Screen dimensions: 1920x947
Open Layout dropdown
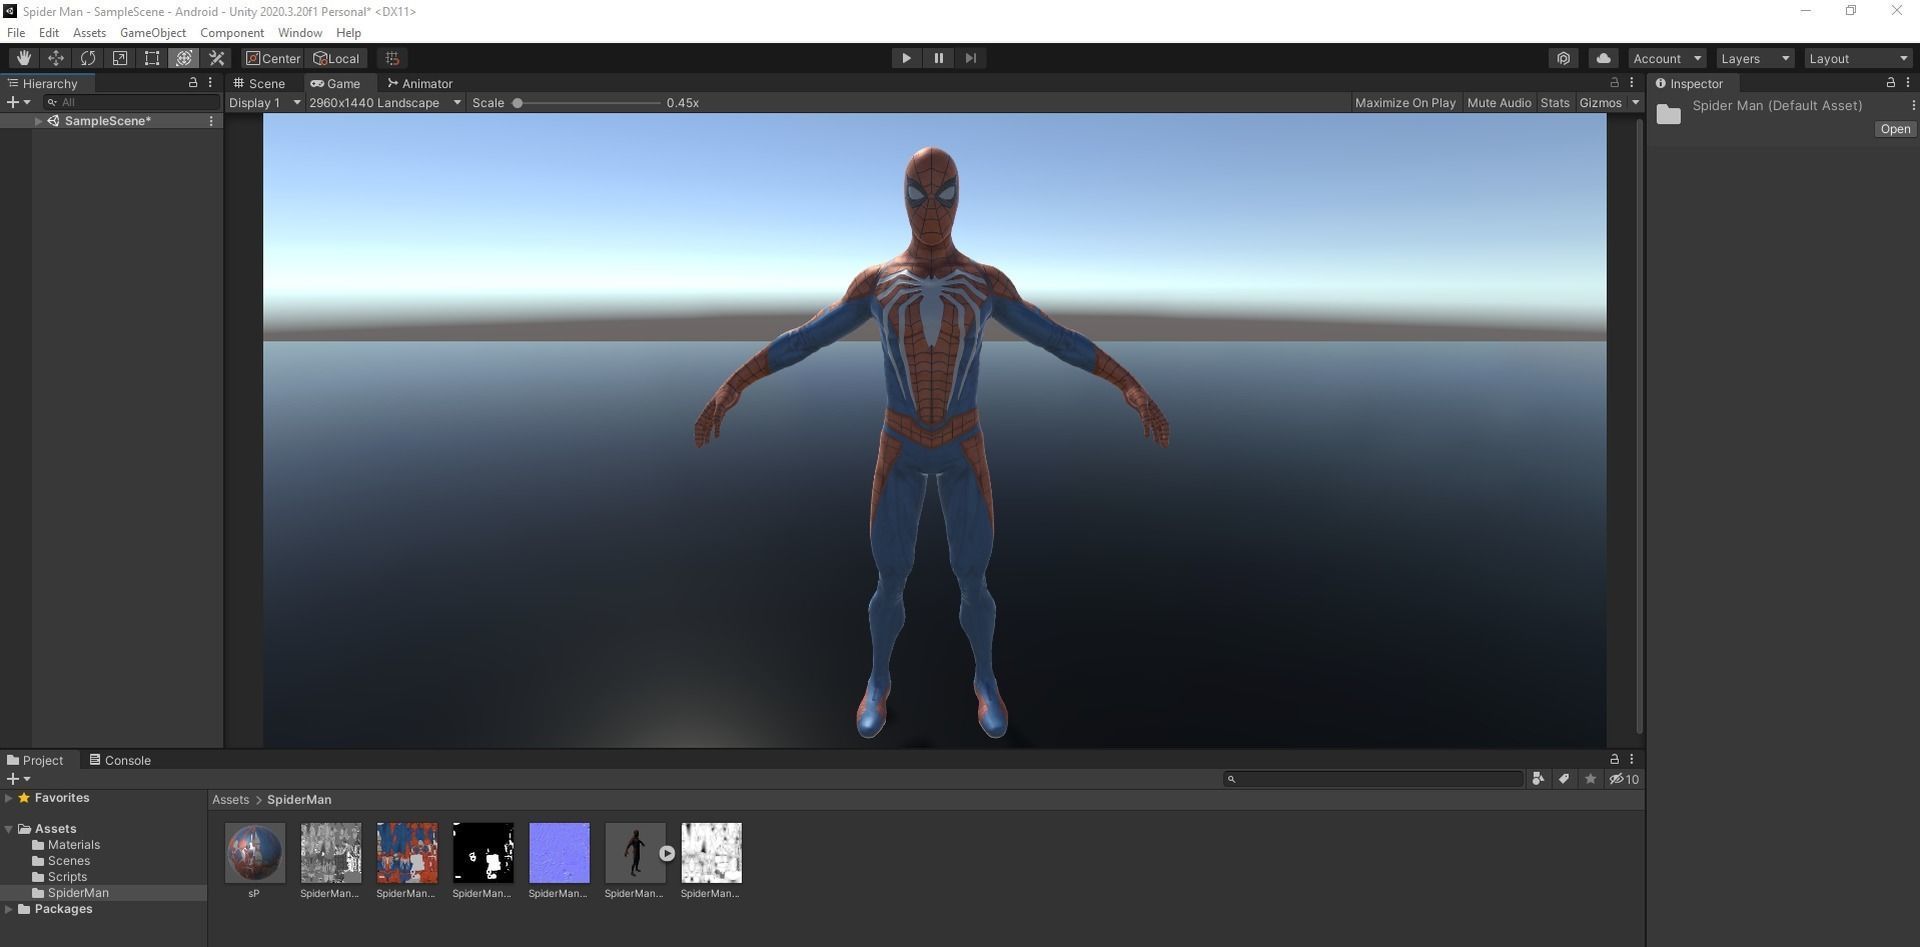click(x=1858, y=58)
